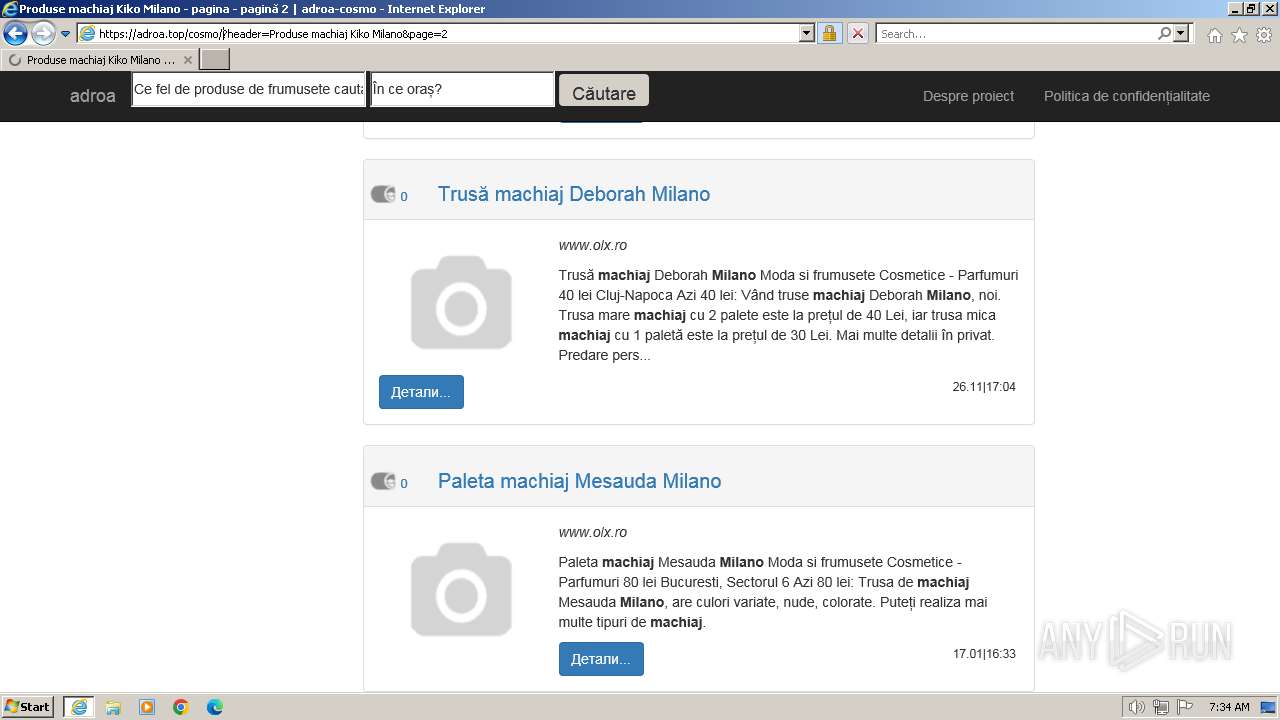Viewport: 1280px width, 720px height.
Task: Click www.olx.ro in the Deborah Milano listing
Action: [593, 245]
